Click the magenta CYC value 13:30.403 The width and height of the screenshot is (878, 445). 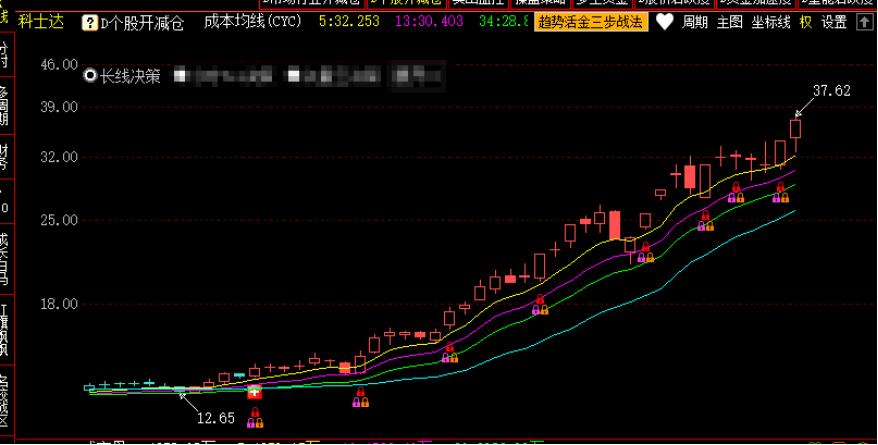(429, 22)
